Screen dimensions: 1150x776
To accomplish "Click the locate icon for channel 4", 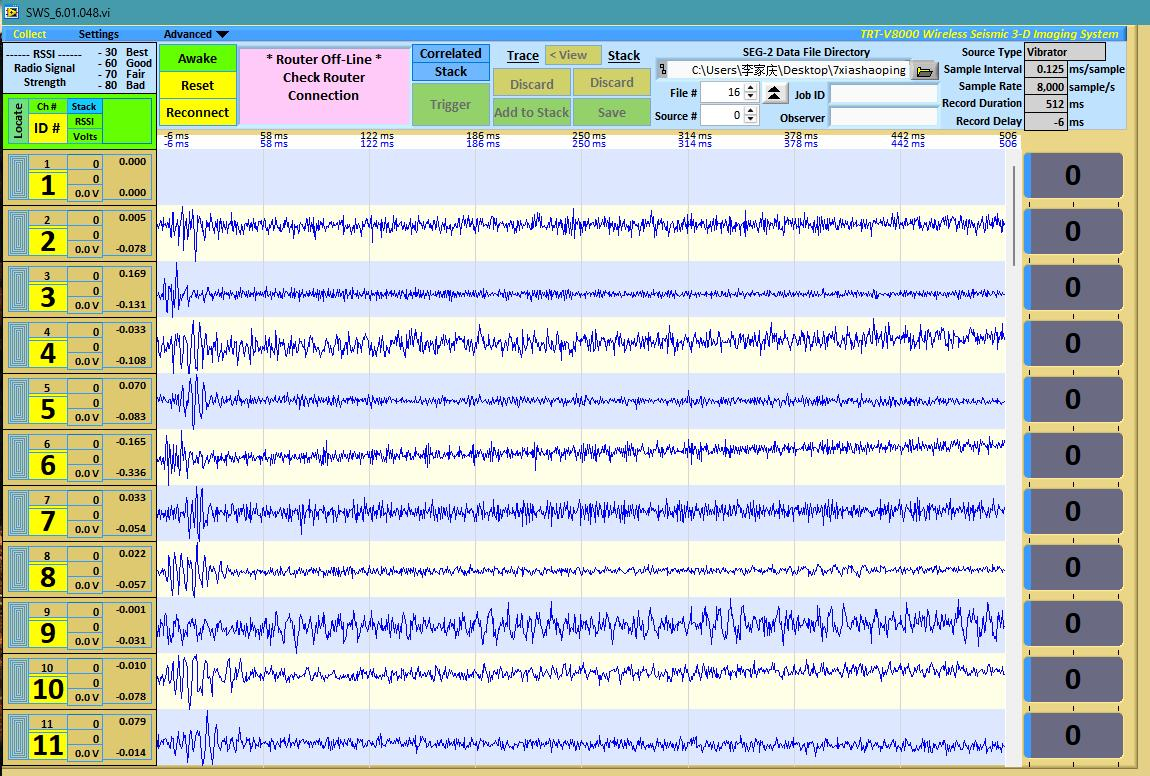I will 19,346.
